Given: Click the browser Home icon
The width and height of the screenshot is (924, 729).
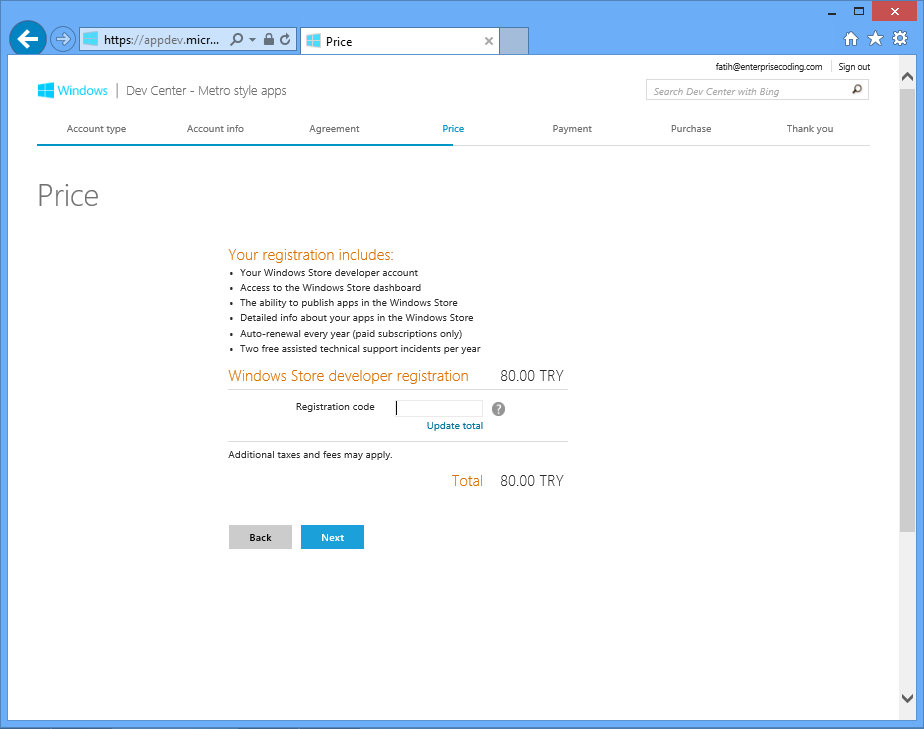Looking at the screenshot, I should [x=851, y=39].
